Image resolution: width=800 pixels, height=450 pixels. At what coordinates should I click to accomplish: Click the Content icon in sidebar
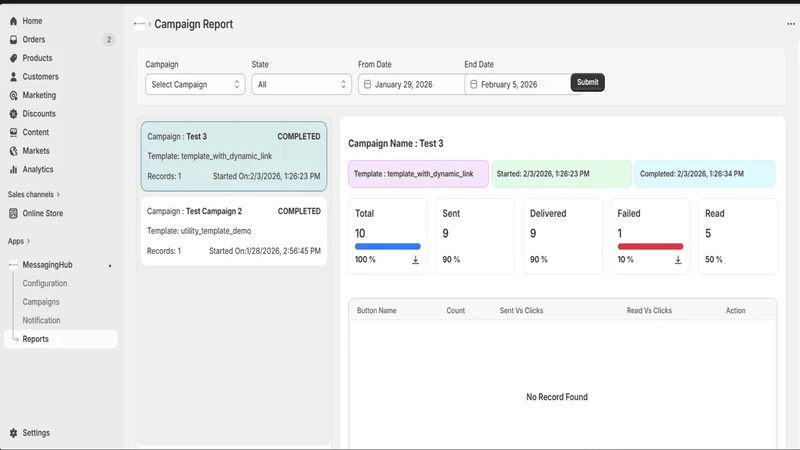coord(13,132)
